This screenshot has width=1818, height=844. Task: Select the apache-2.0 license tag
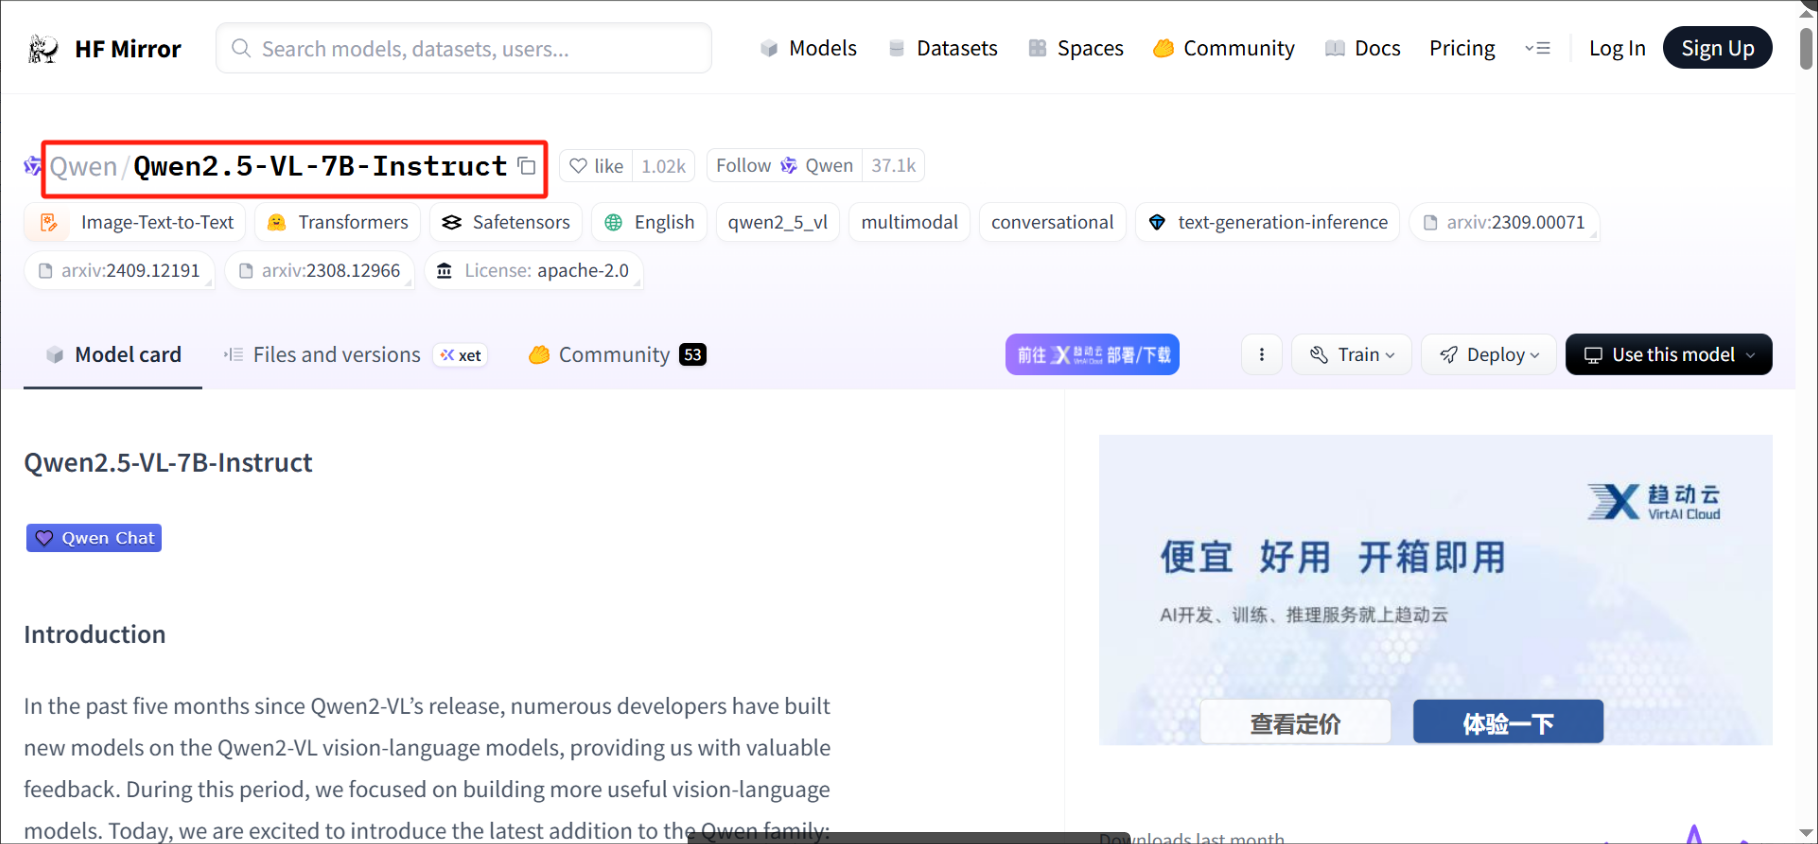coord(533,270)
